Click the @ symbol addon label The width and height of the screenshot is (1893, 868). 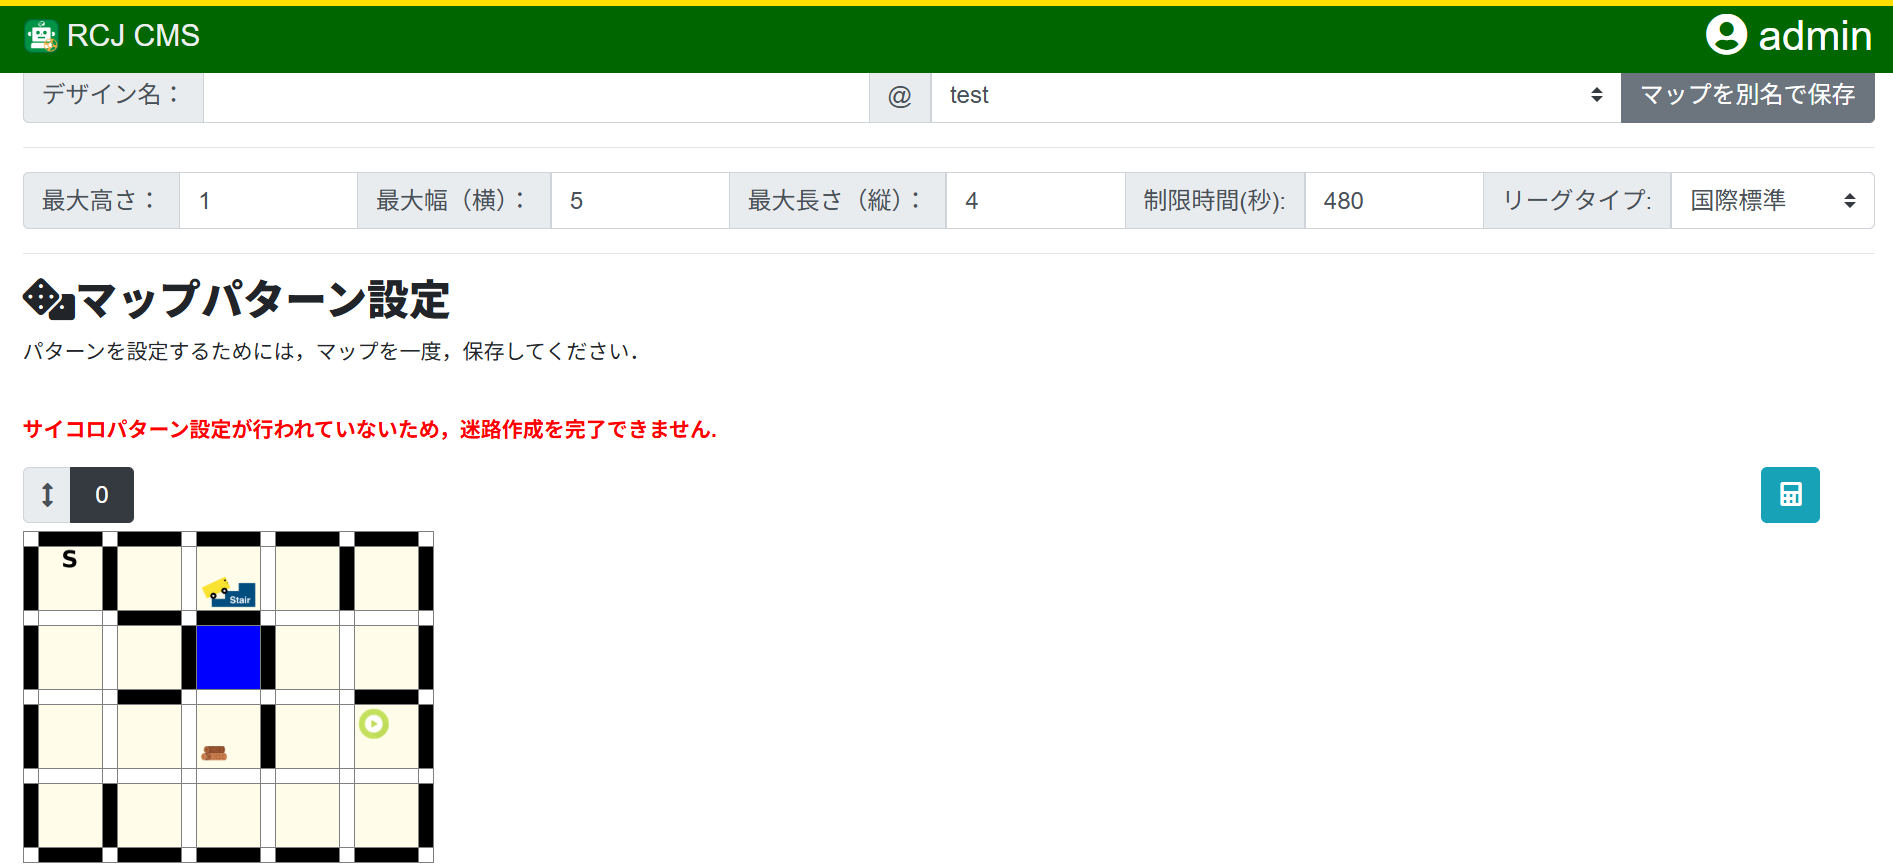900,96
